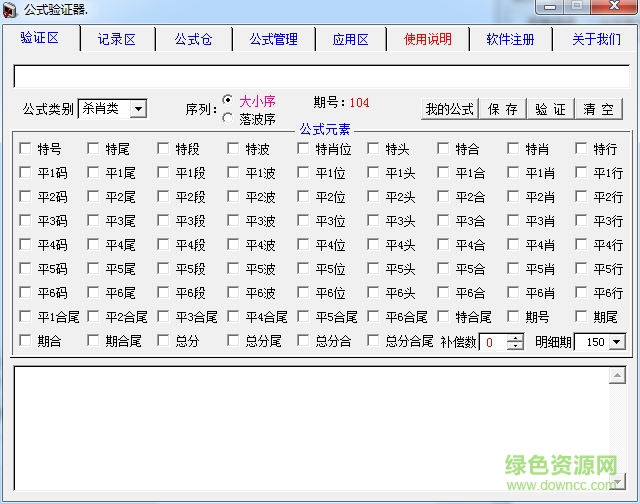Screen dimensions: 640x504
Task: Open the 使用说明 tab
Action: (x=428, y=39)
